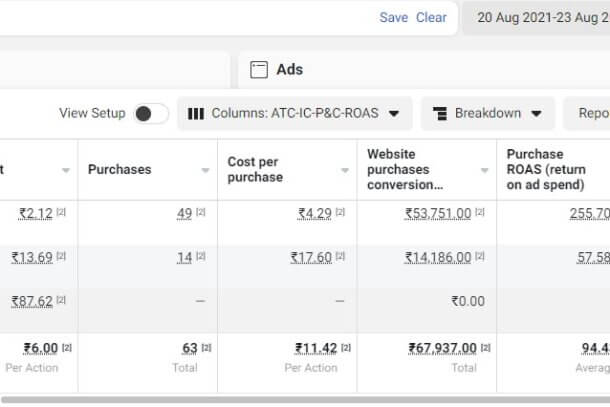Click footnote [2] marker beside 49 purchases
Screen dimensions: 610x407
point(201,213)
